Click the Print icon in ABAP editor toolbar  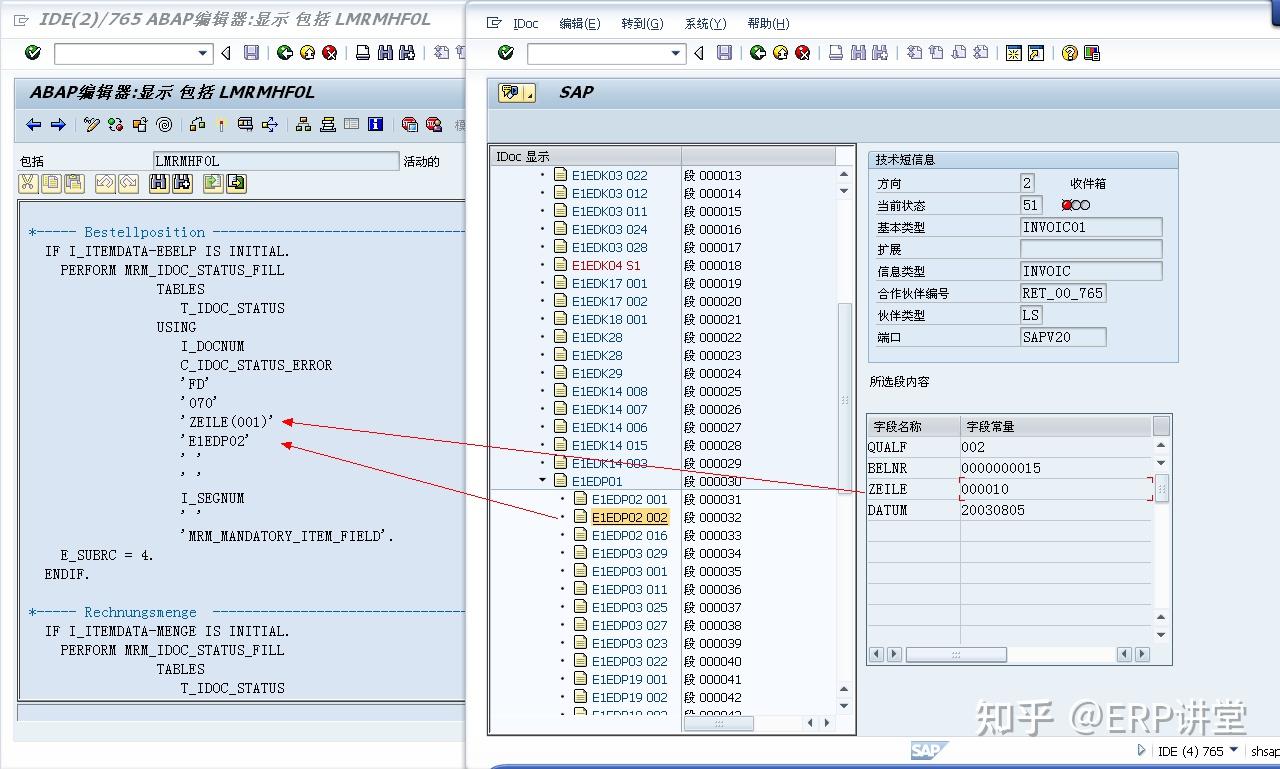[x=363, y=53]
